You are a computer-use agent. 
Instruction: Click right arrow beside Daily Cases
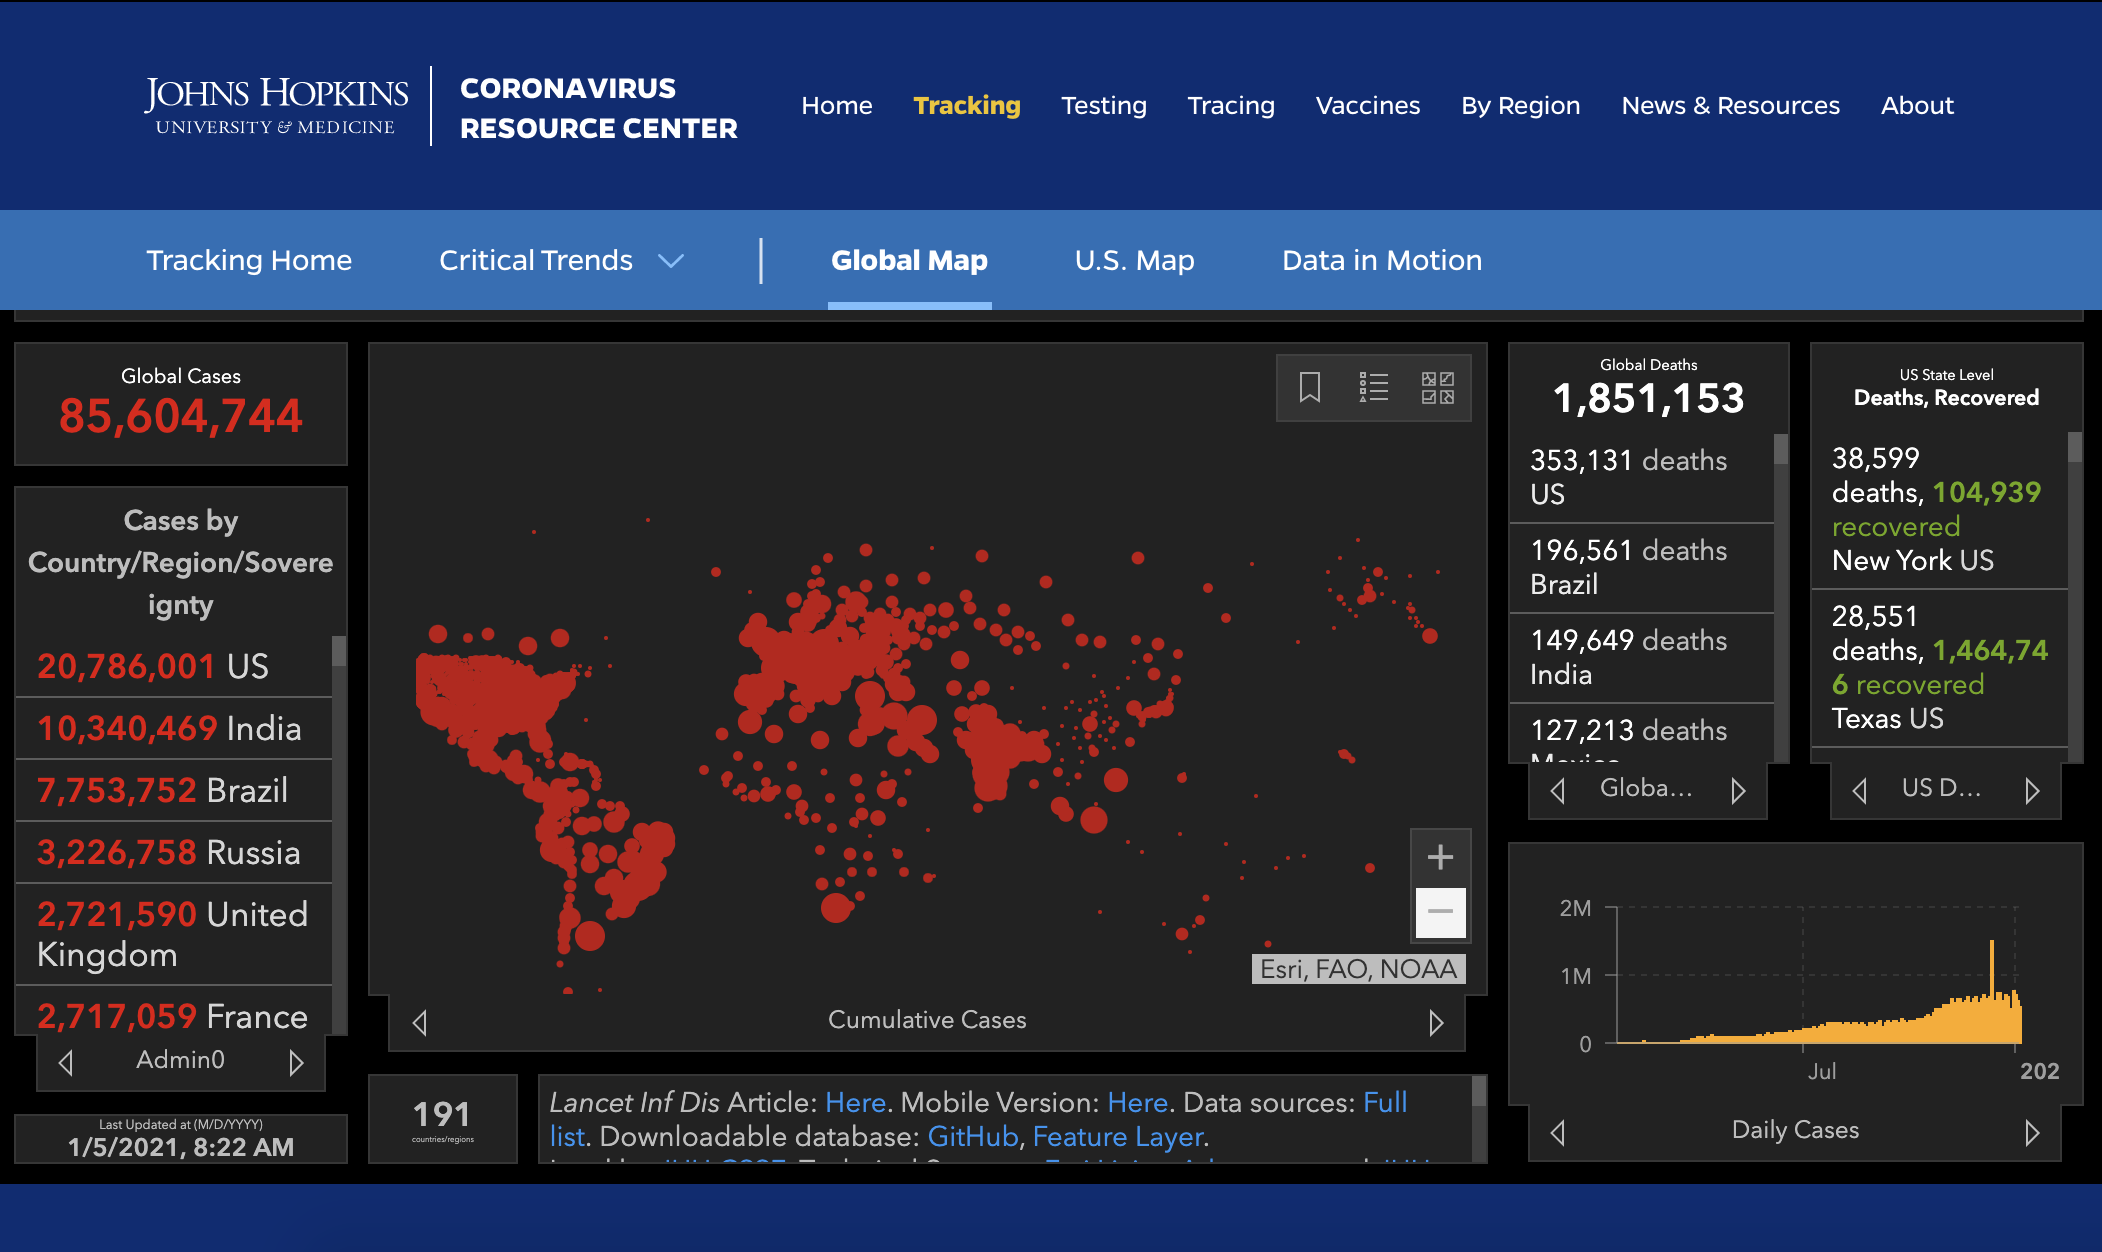(x=2031, y=1132)
